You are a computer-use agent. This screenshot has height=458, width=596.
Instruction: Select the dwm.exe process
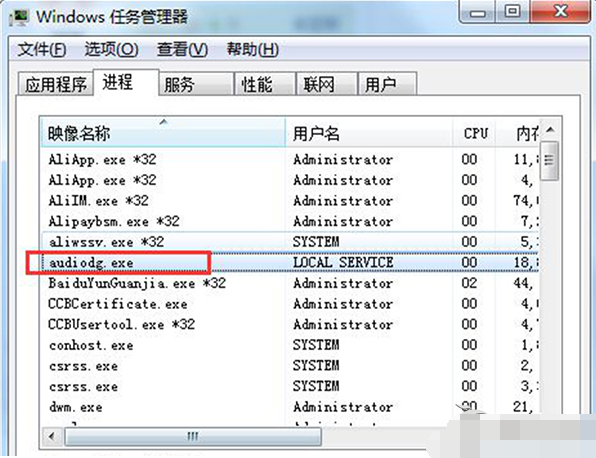tap(290, 407)
